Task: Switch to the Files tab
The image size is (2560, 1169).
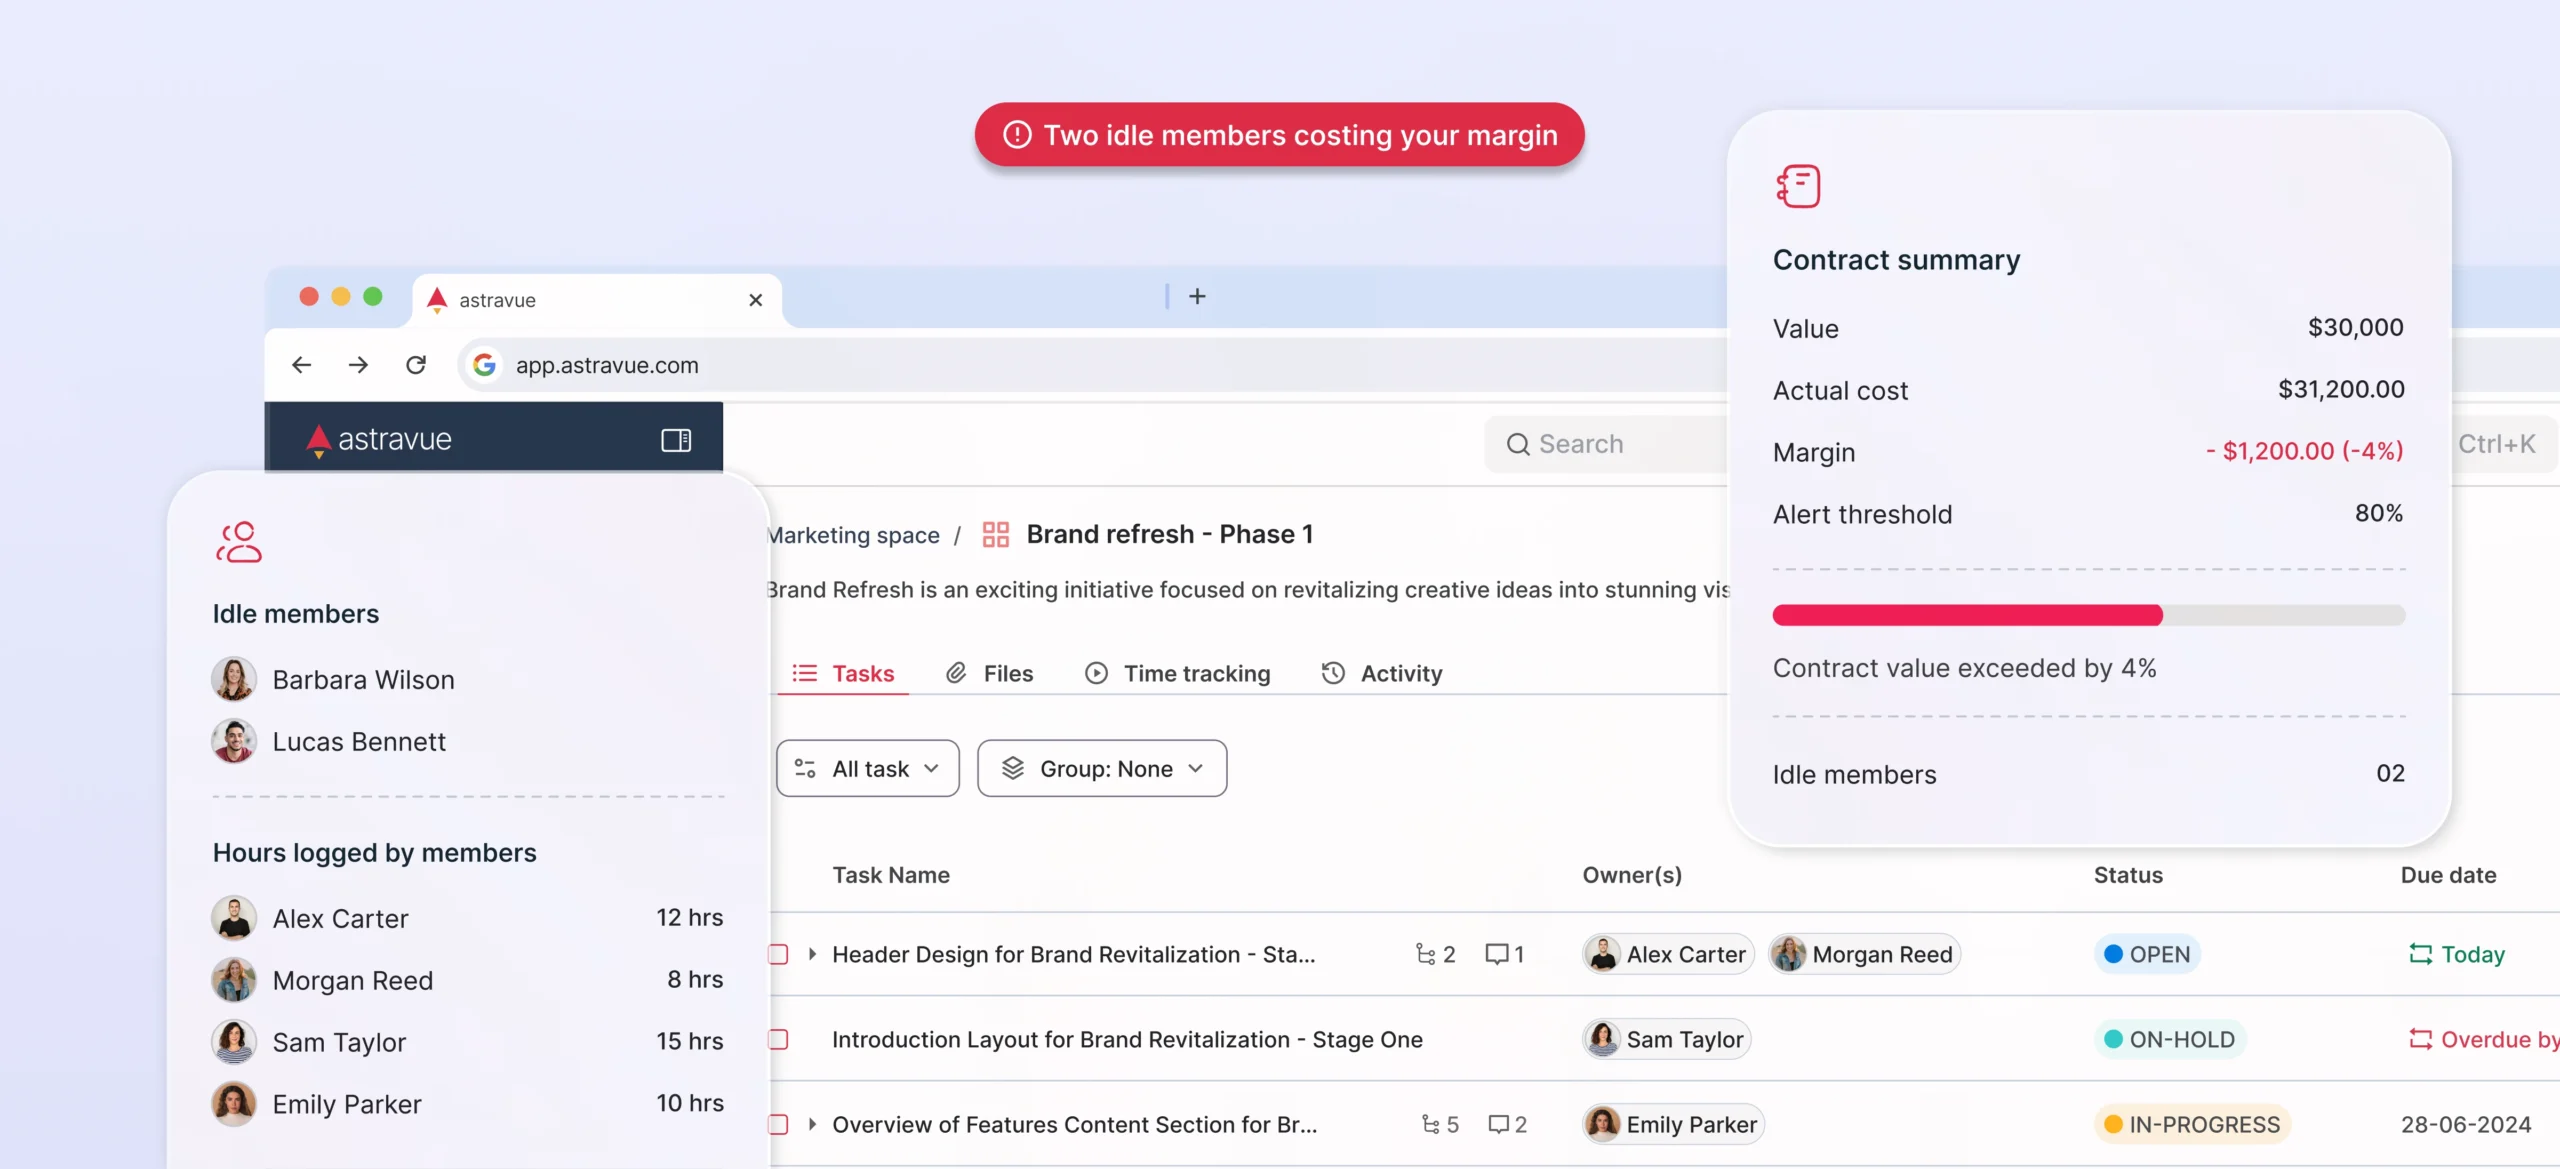Action: click(989, 673)
